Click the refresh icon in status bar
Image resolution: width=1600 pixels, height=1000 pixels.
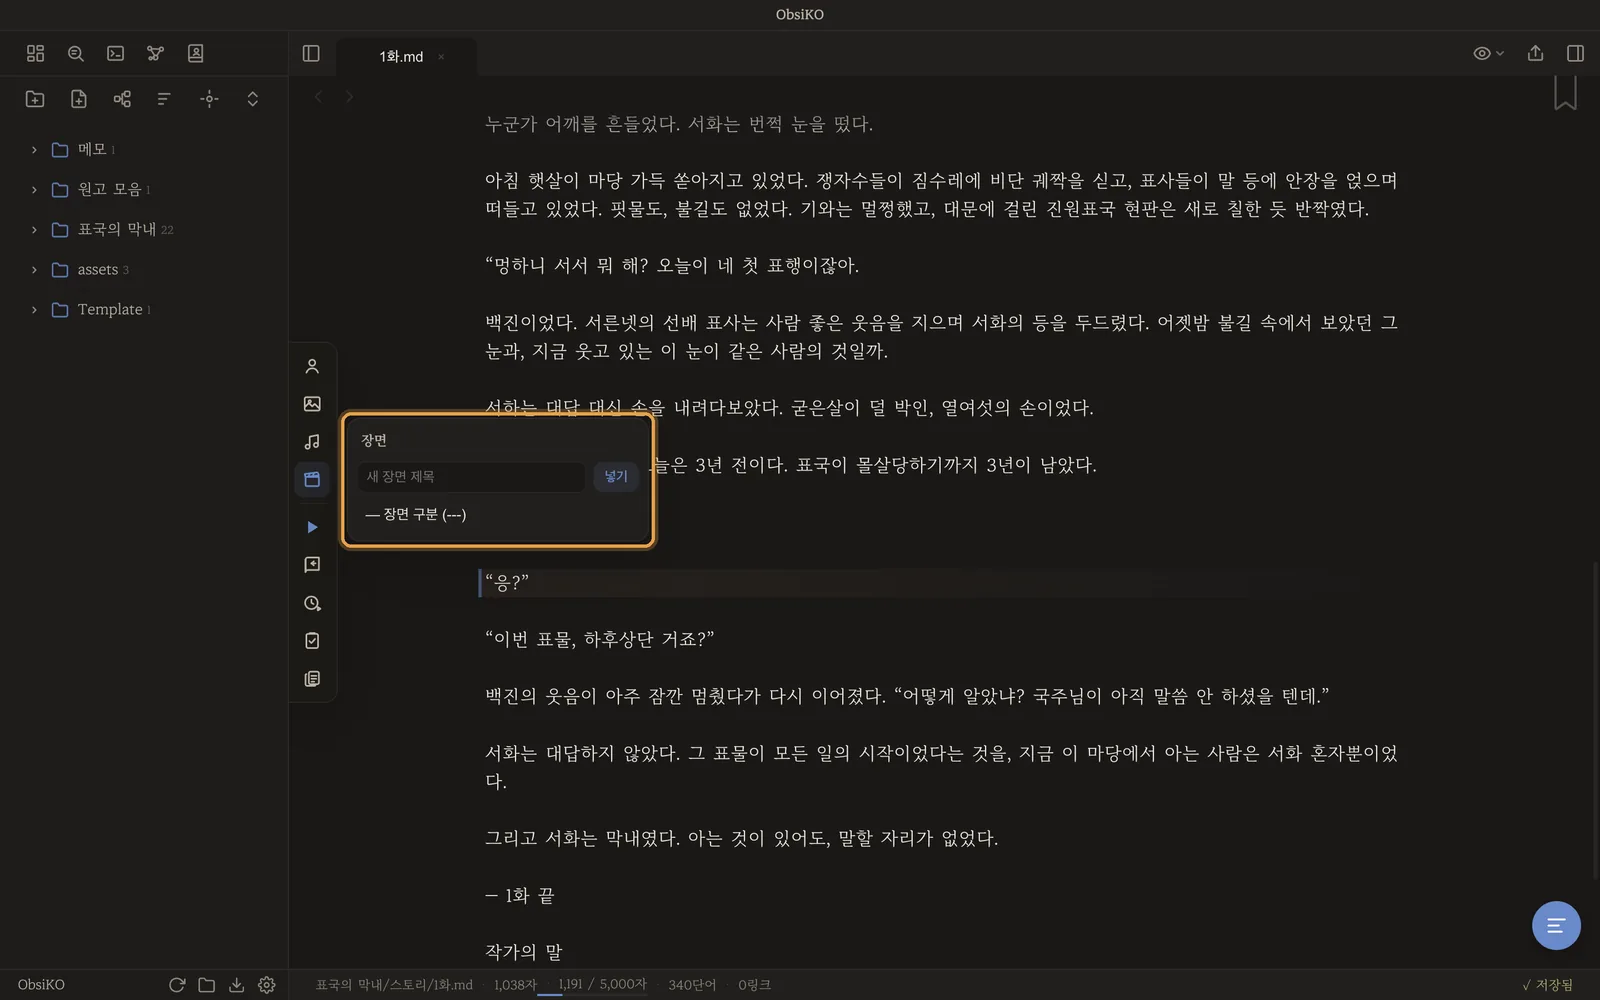[x=177, y=984]
